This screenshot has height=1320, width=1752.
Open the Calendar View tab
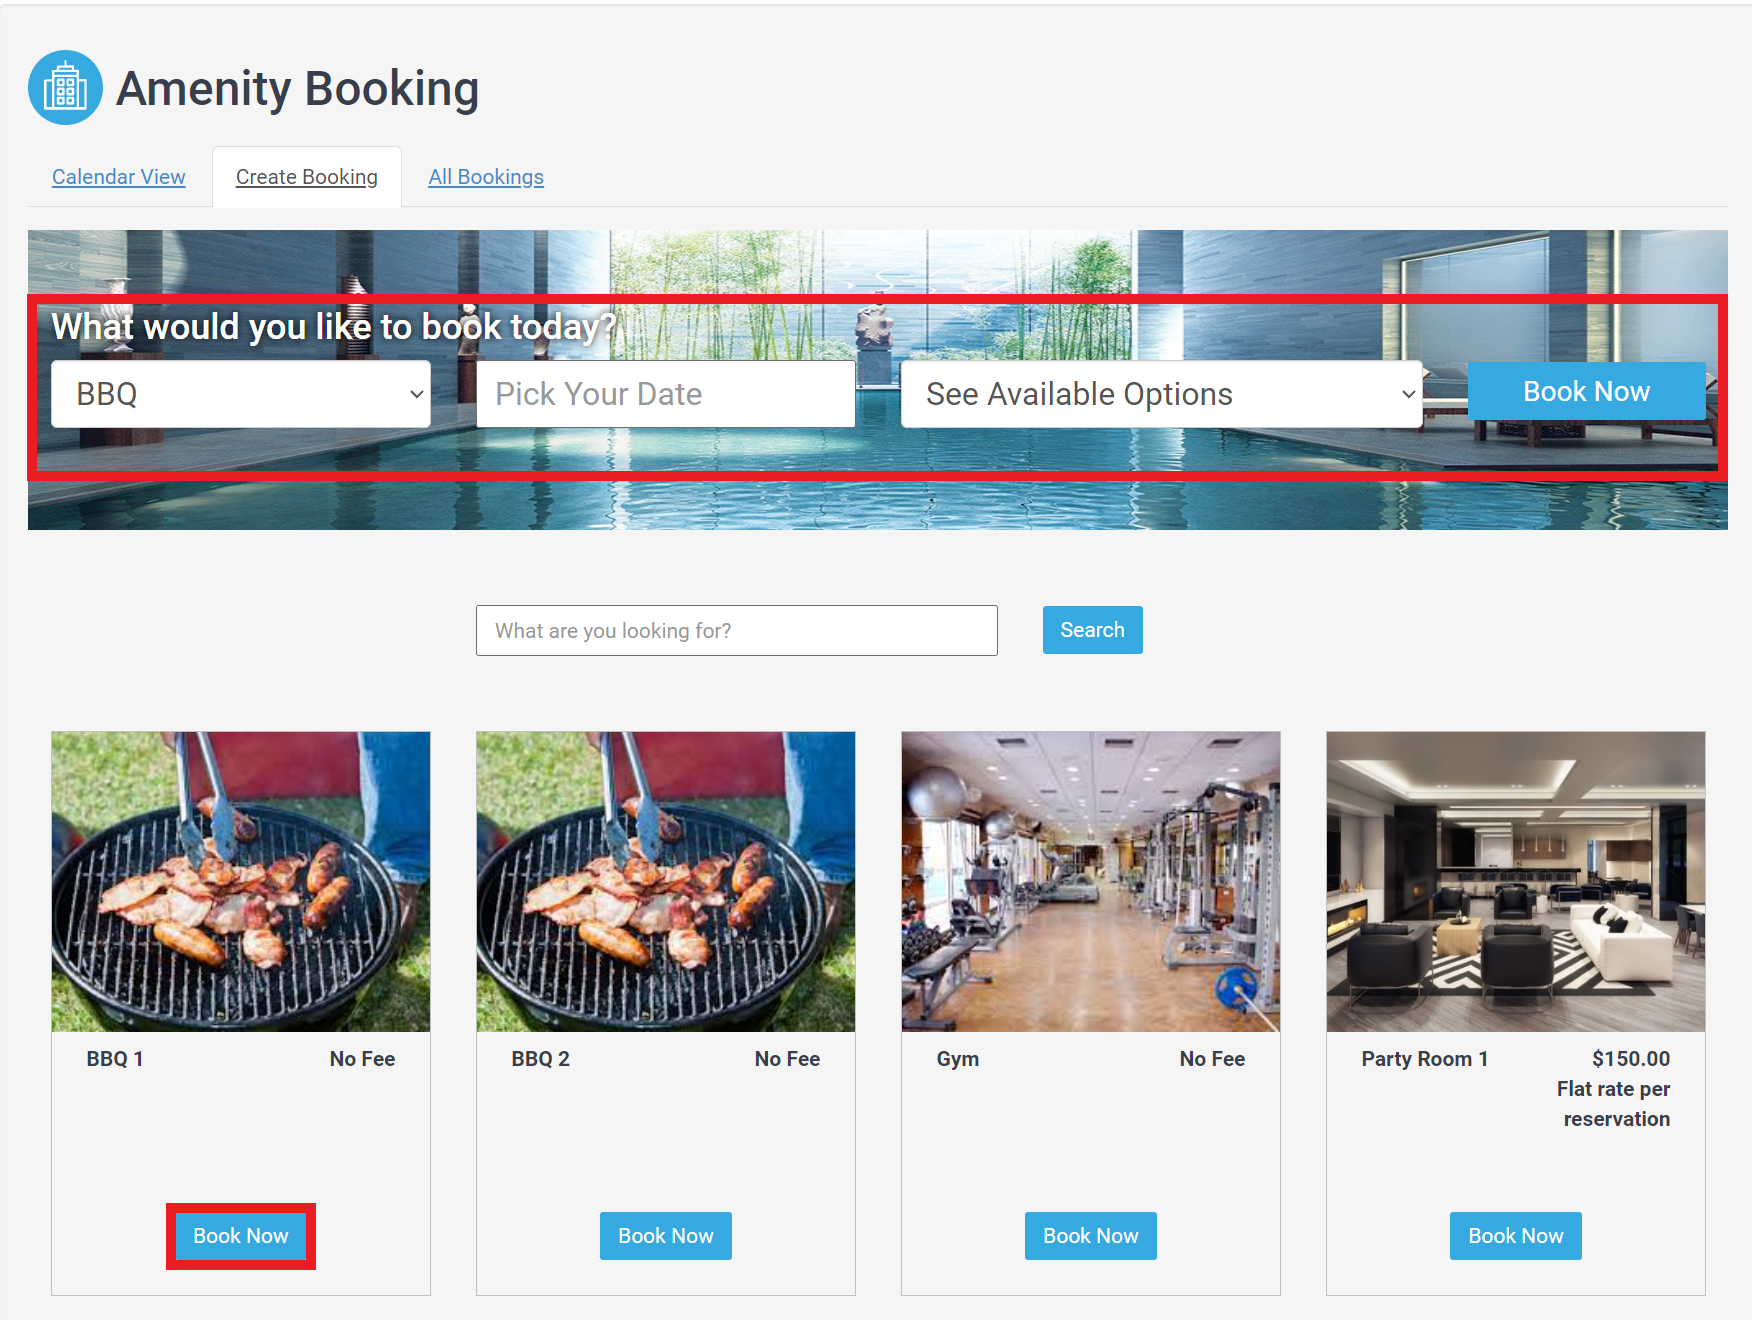[119, 177]
